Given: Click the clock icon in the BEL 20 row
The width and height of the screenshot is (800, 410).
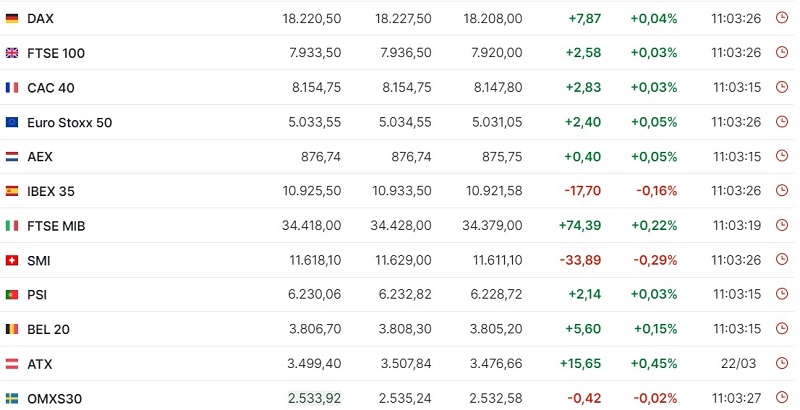Looking at the screenshot, I should [x=782, y=328].
